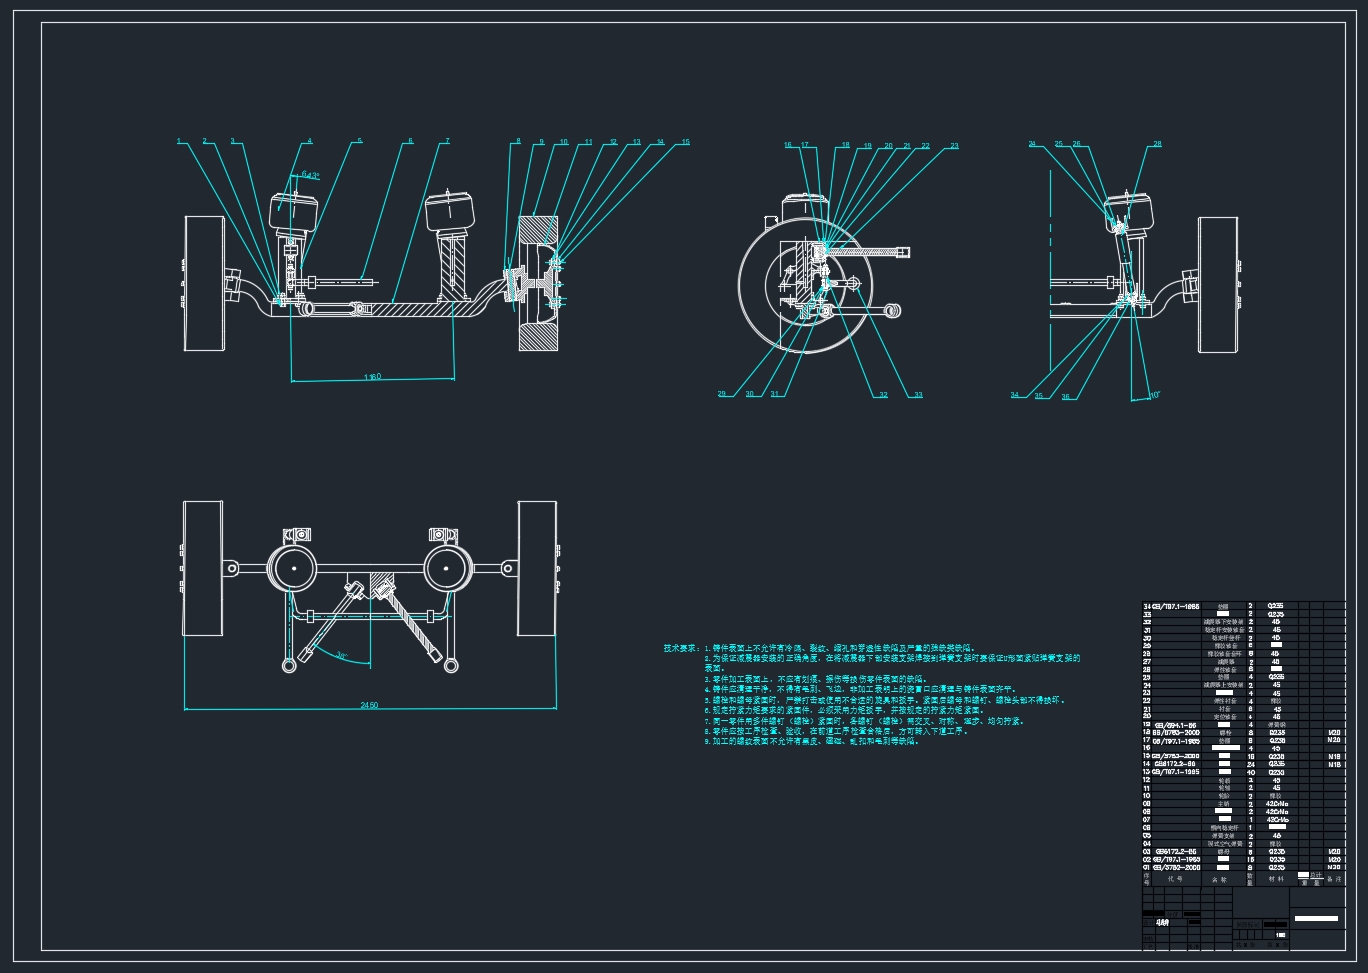The width and height of the screenshot is (1368, 973).
Task: Select the sectioned right wheel in front view
Action: (x=538, y=282)
